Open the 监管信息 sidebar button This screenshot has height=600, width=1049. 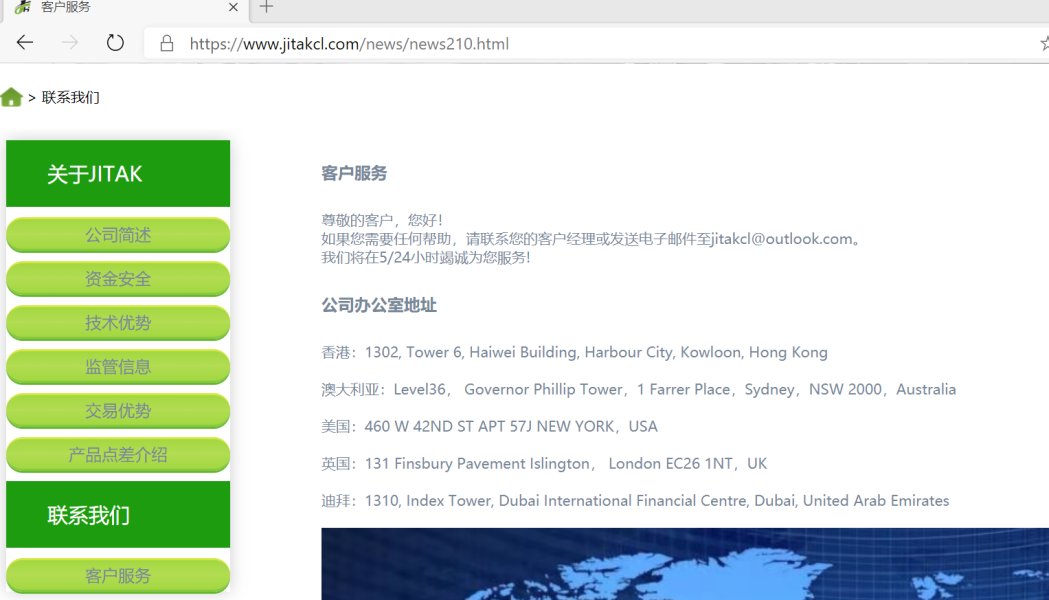(118, 367)
